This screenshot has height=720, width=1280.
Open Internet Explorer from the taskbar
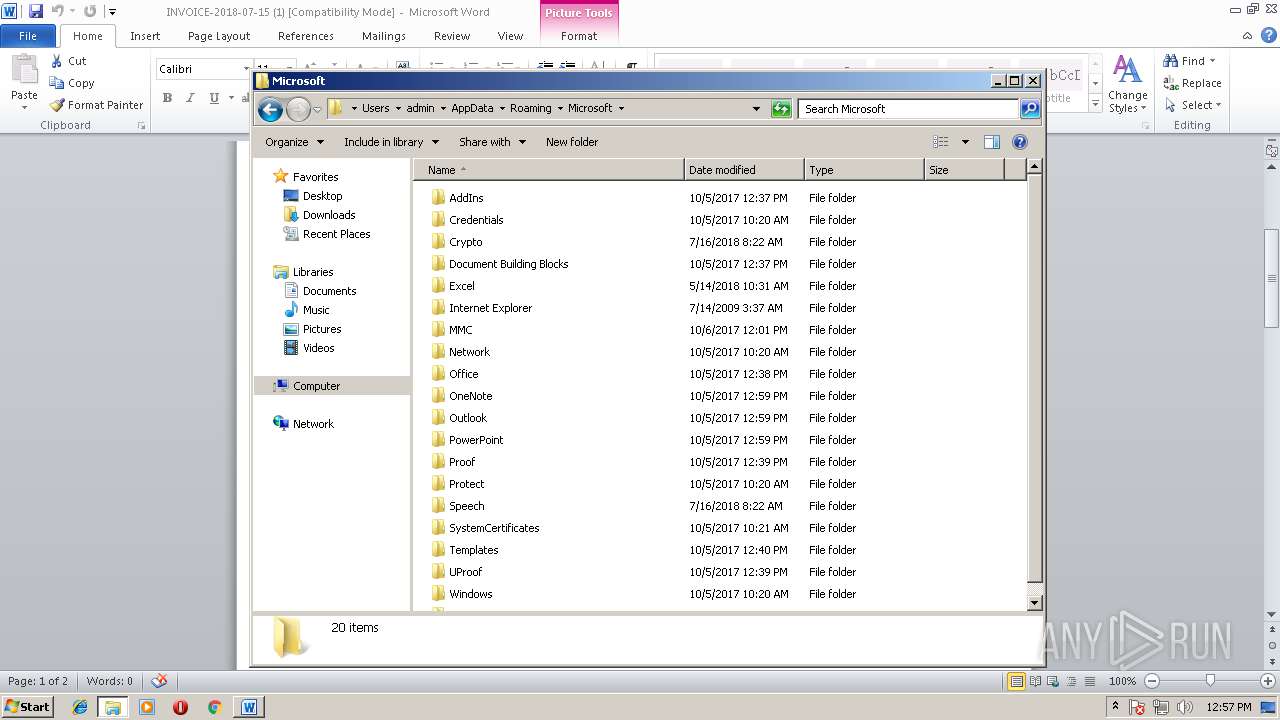point(80,707)
